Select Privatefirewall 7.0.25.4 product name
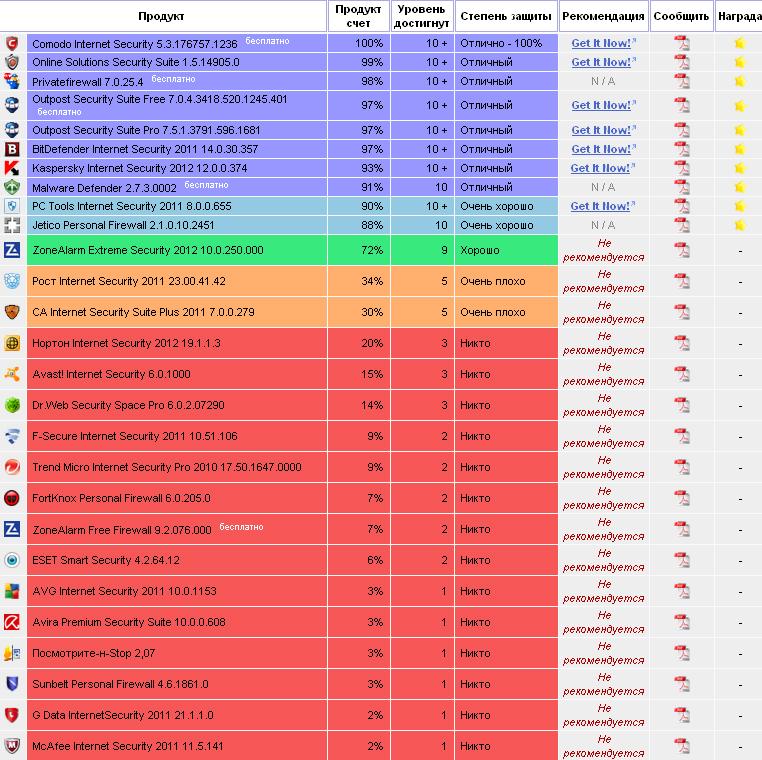Image resolution: width=762 pixels, height=760 pixels. click(x=87, y=82)
